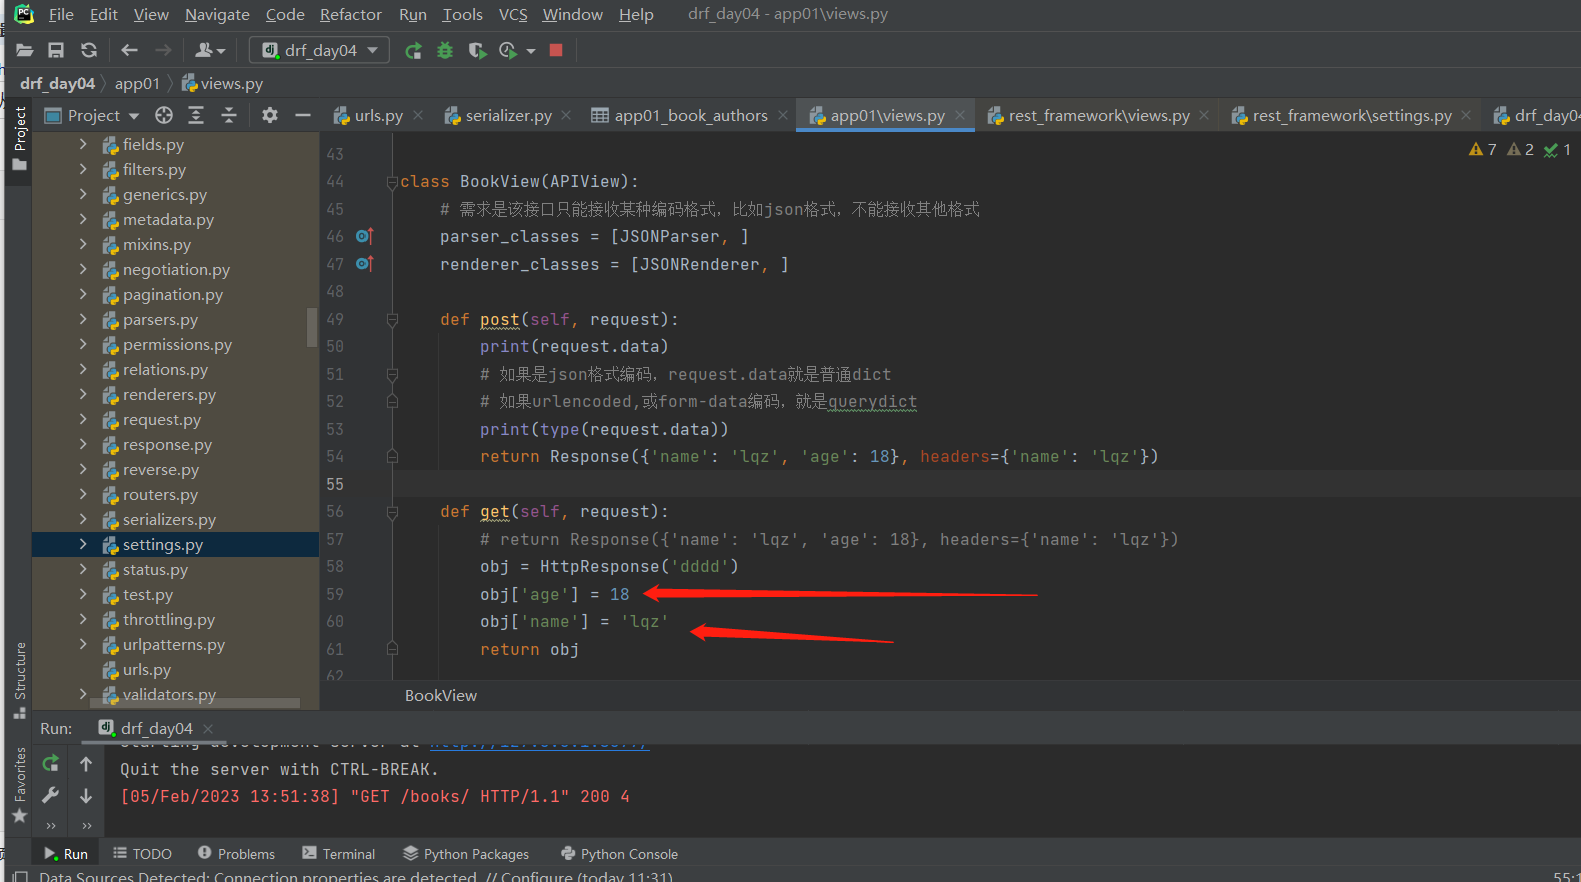Open the Problems tool window
This screenshot has height=882, width=1581.
click(x=236, y=854)
